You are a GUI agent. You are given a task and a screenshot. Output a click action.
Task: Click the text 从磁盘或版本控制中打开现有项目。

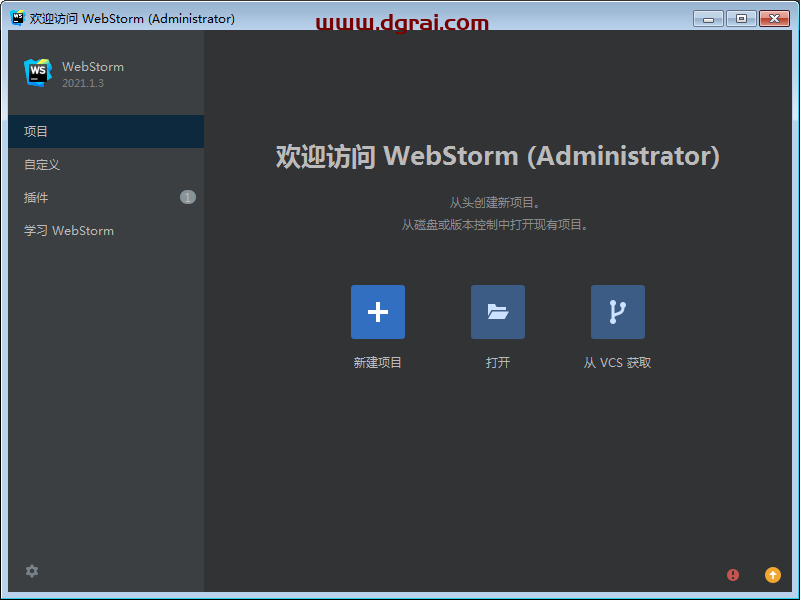[x=494, y=224]
